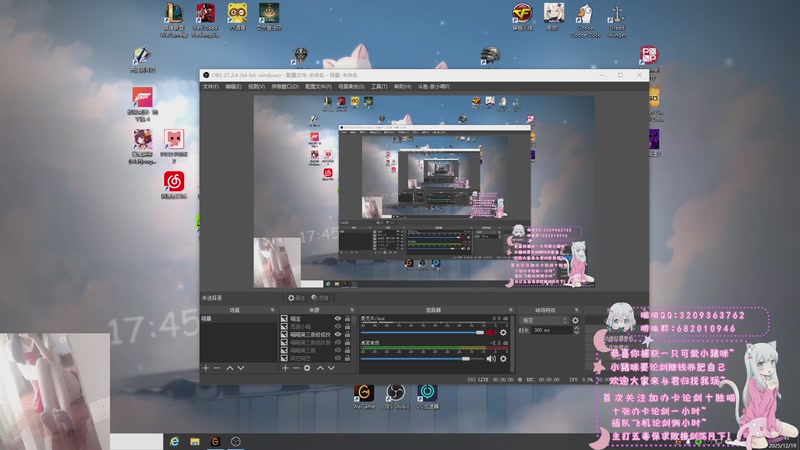
Task: Open 场景集合(S) menu in OBS
Action: click(x=351, y=87)
